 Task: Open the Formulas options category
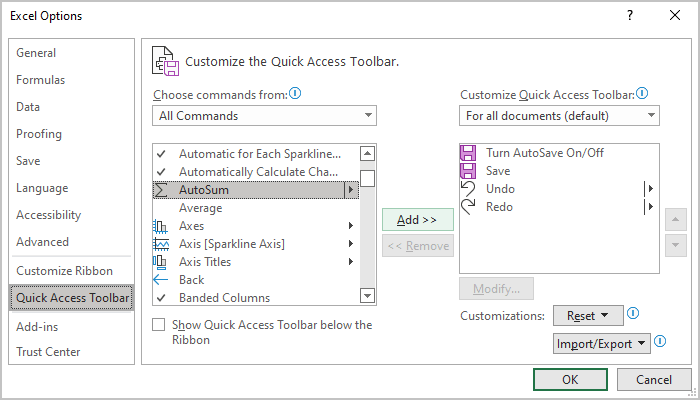(x=41, y=80)
